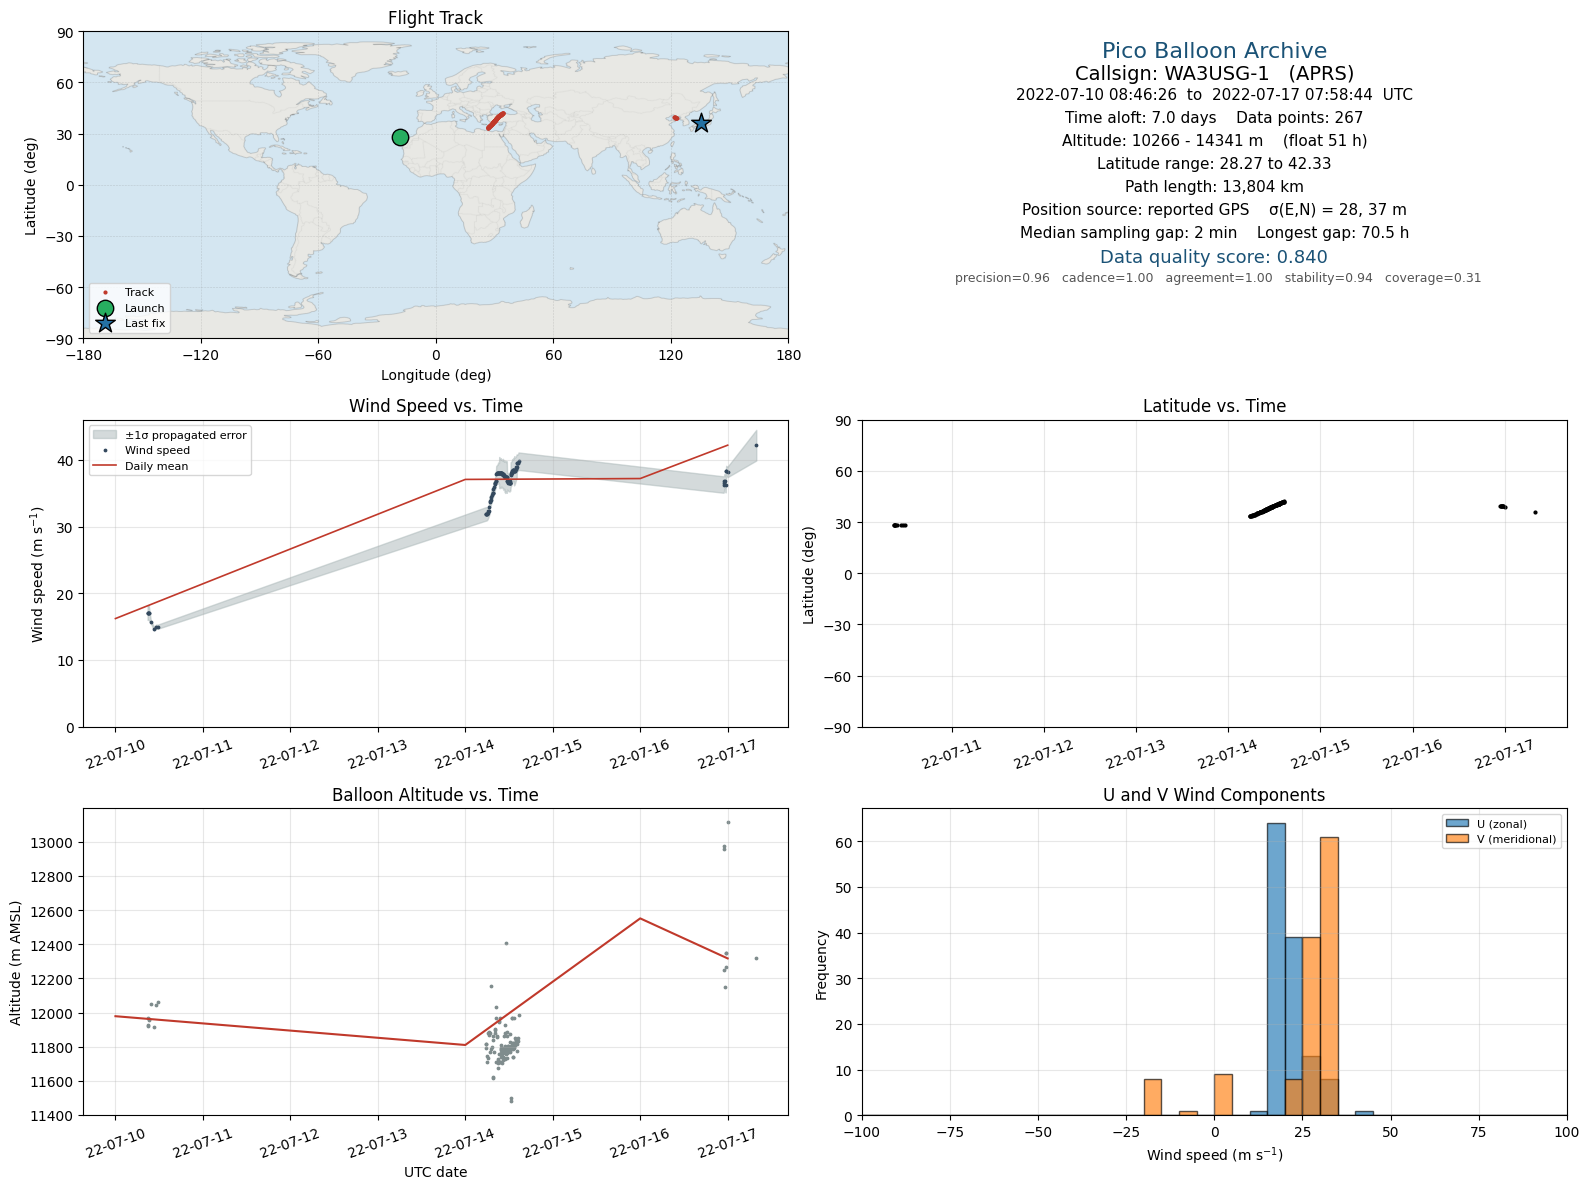Click the highest altitude point above 13000 m

728,822
